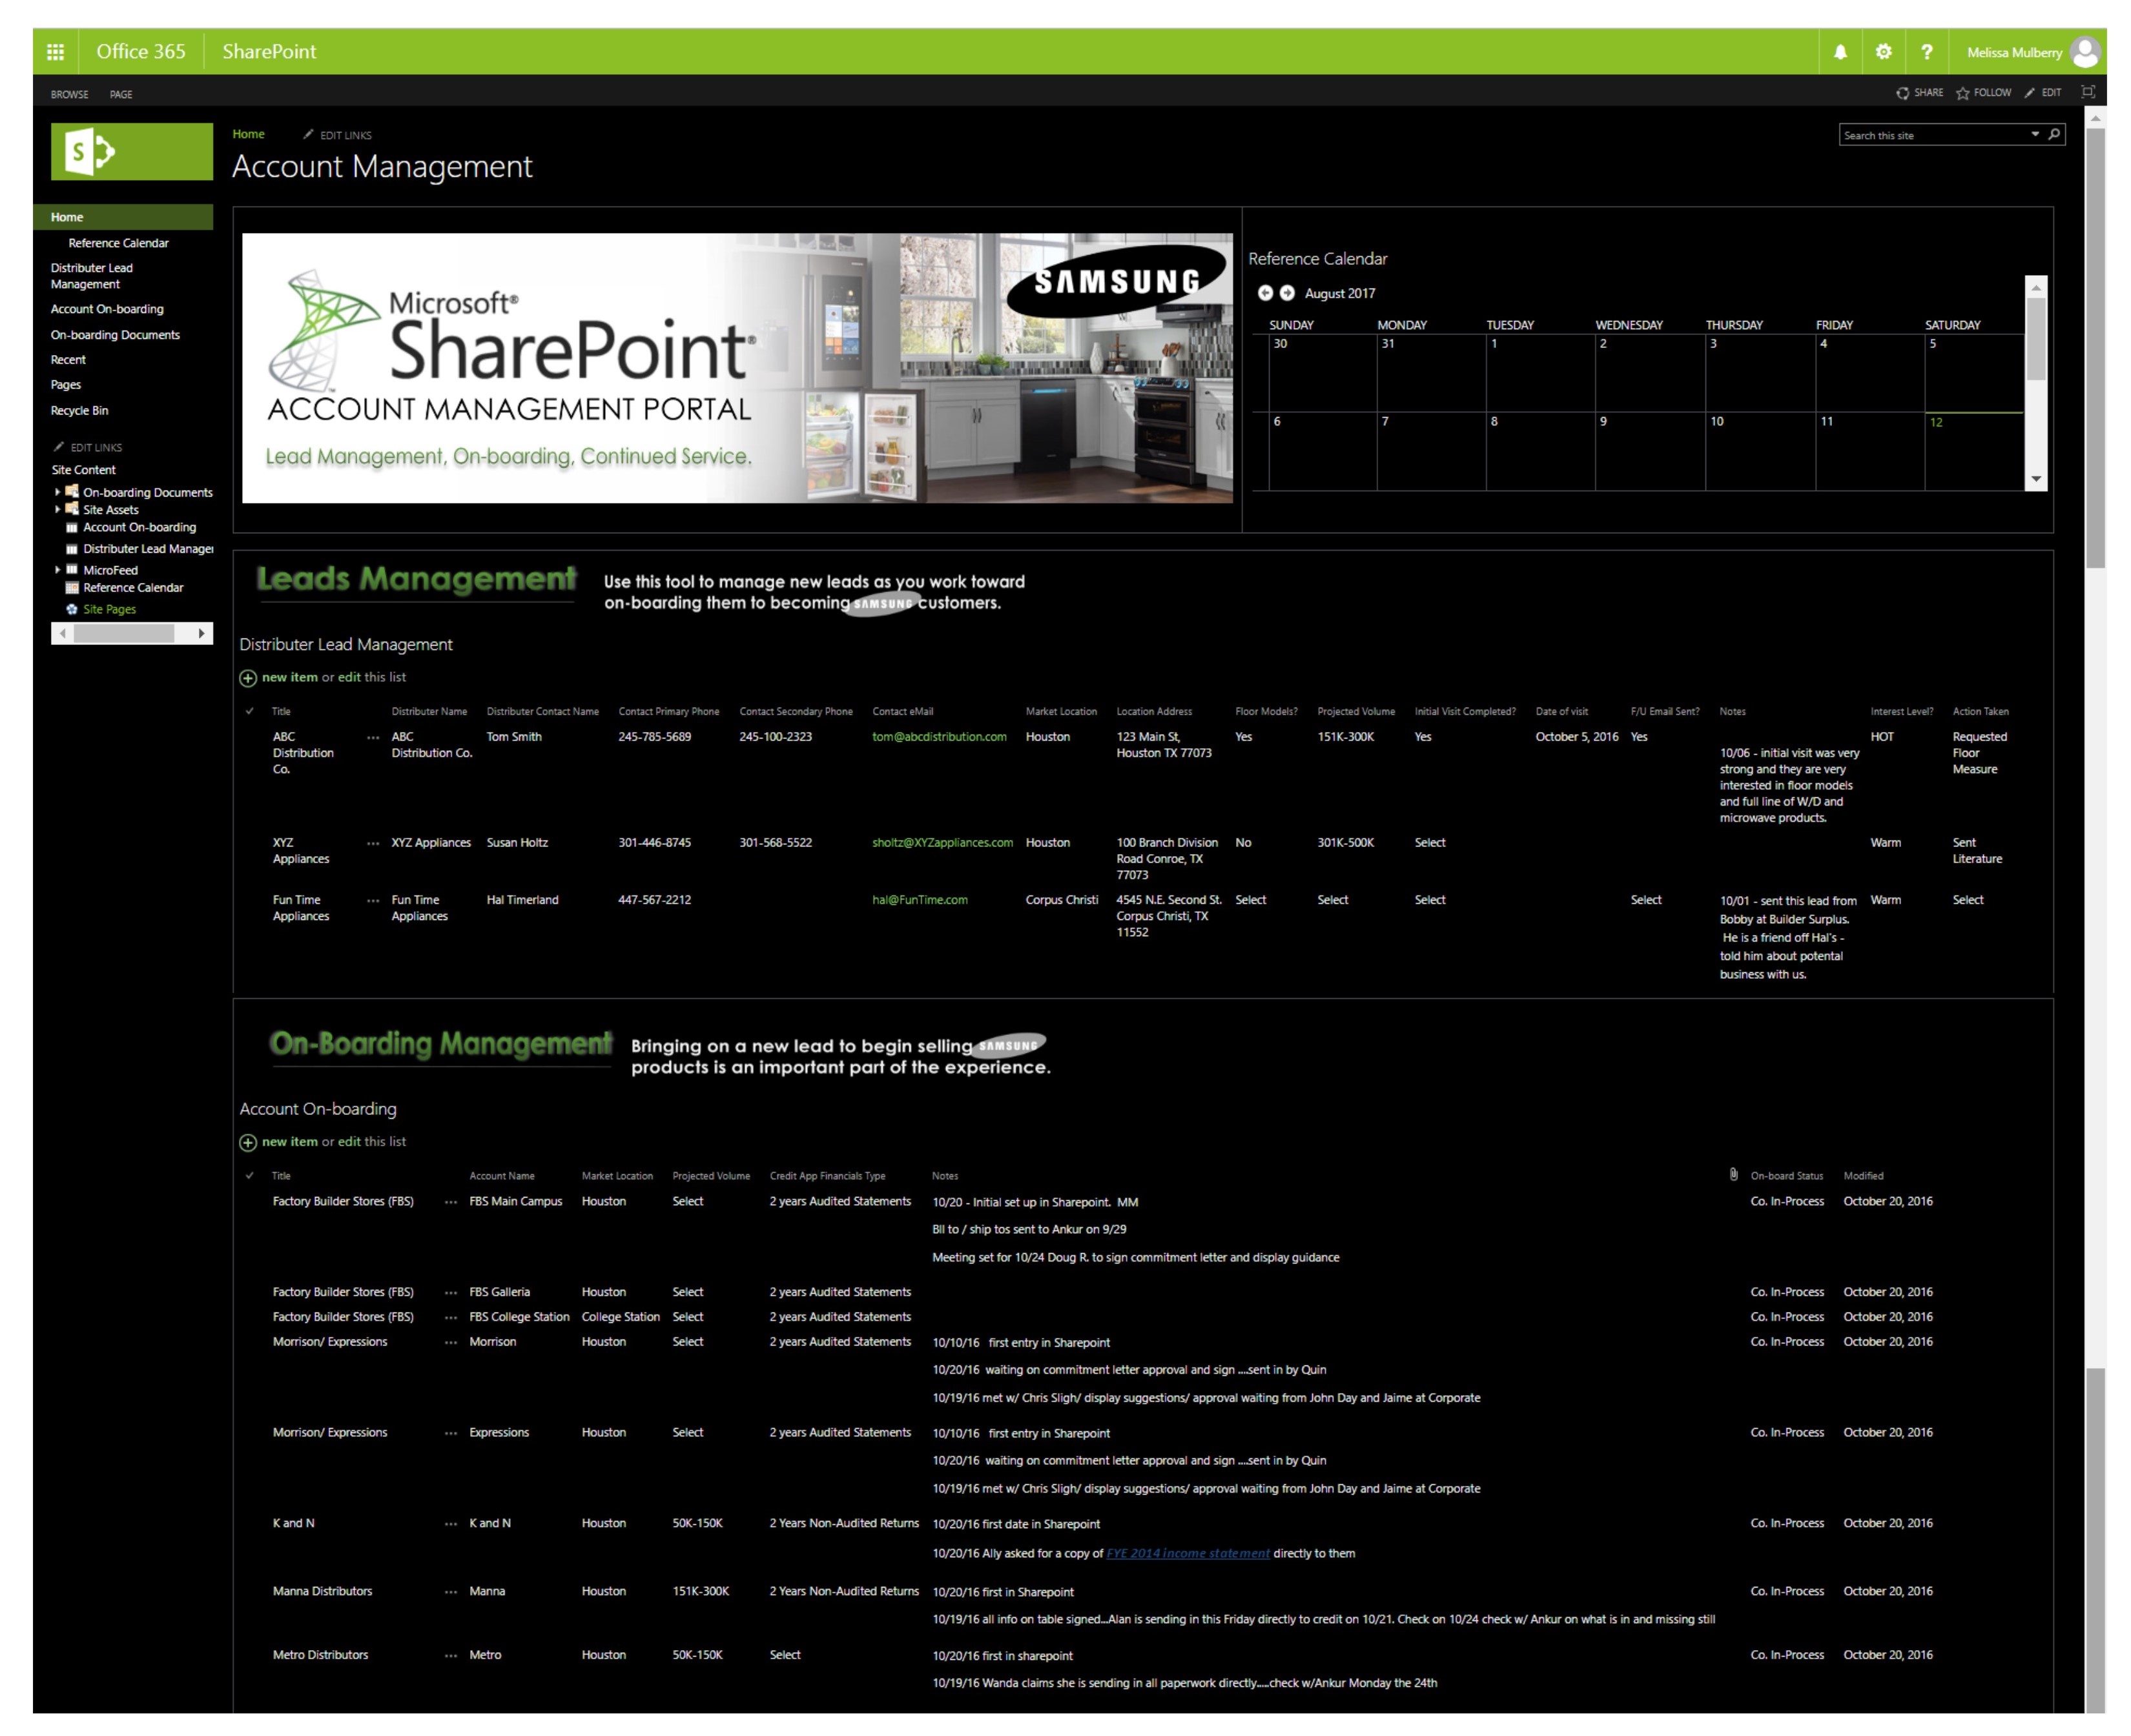
Task: Expand MicroFeed tree node
Action: coord(58,570)
